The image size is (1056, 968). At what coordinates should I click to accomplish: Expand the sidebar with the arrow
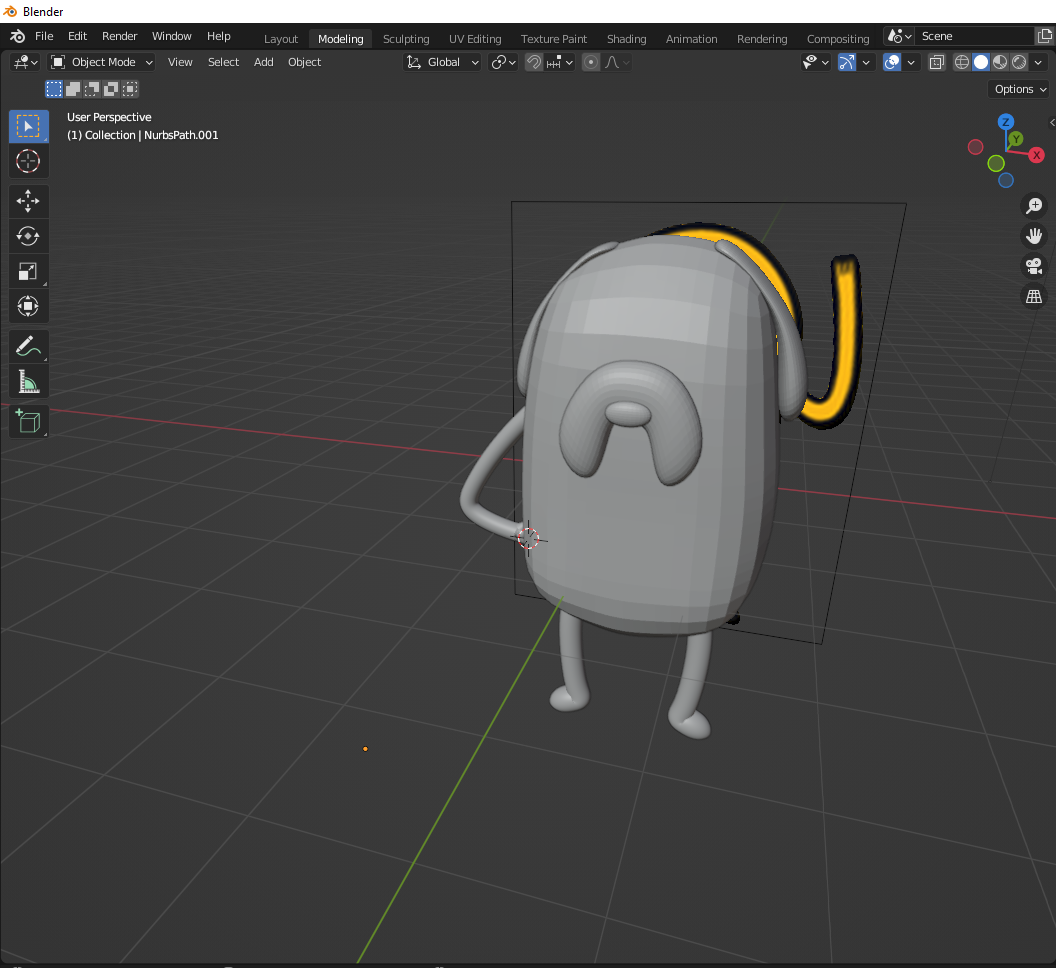pyautogui.click(x=1051, y=122)
